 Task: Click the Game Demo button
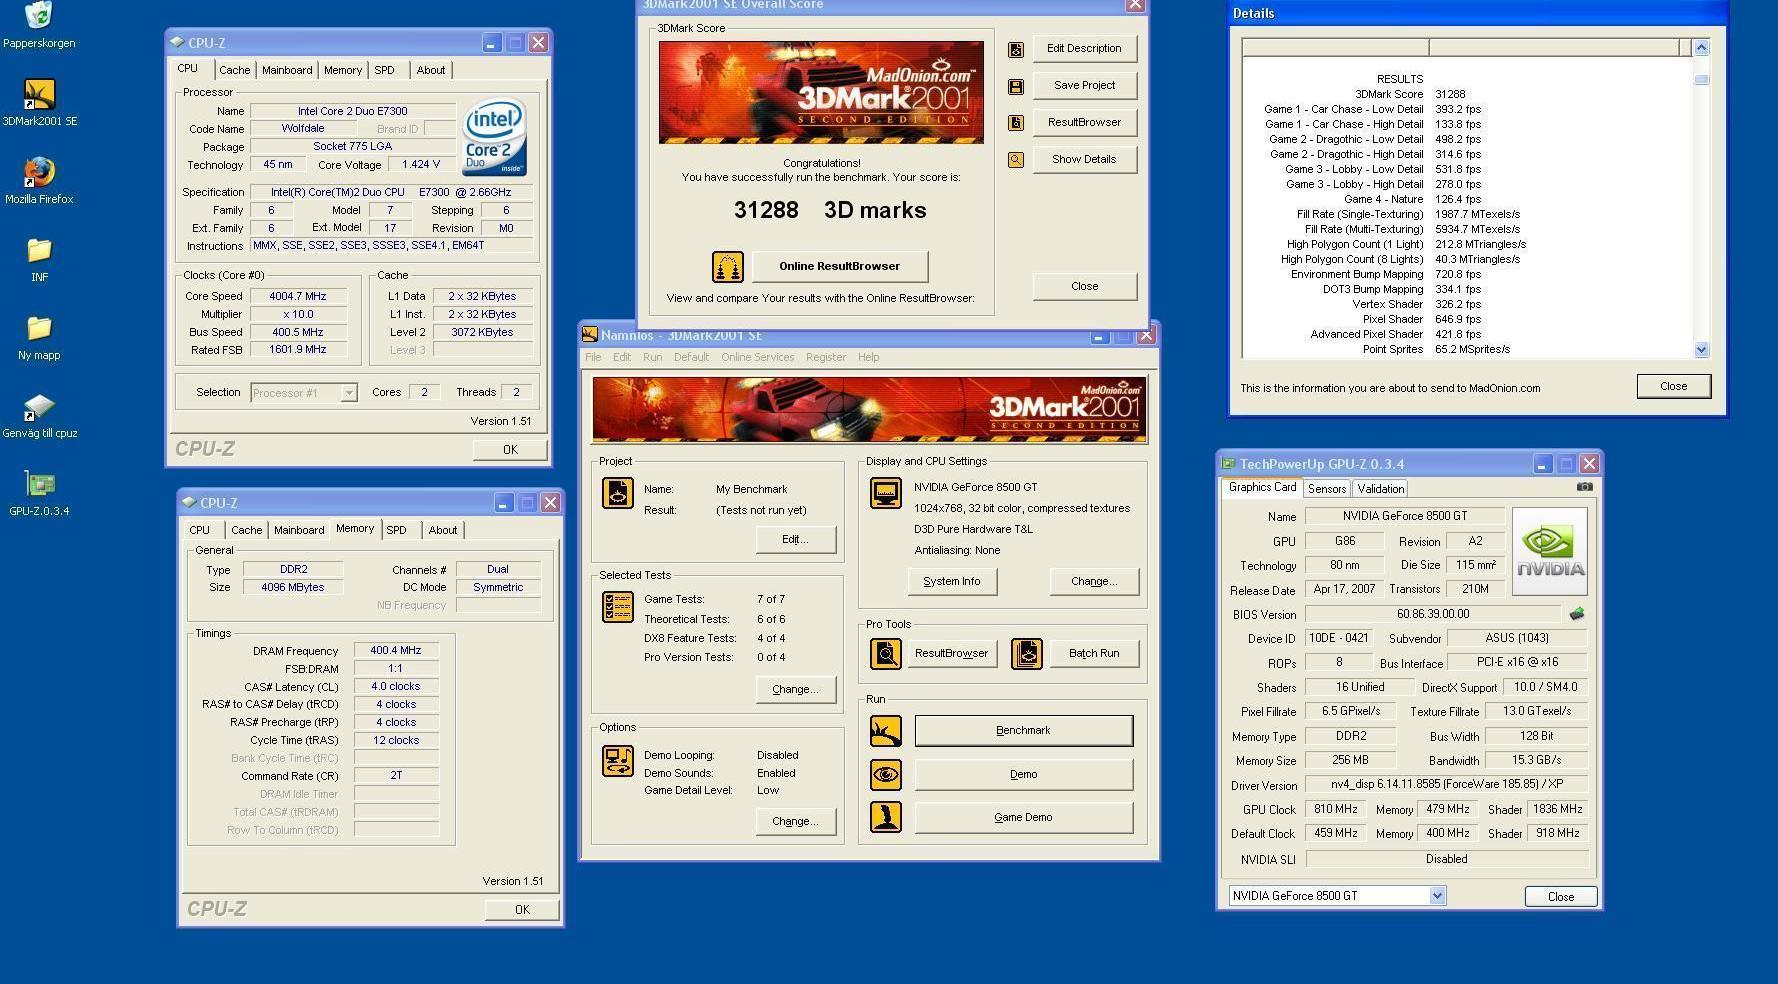pyautogui.click(x=1024, y=817)
